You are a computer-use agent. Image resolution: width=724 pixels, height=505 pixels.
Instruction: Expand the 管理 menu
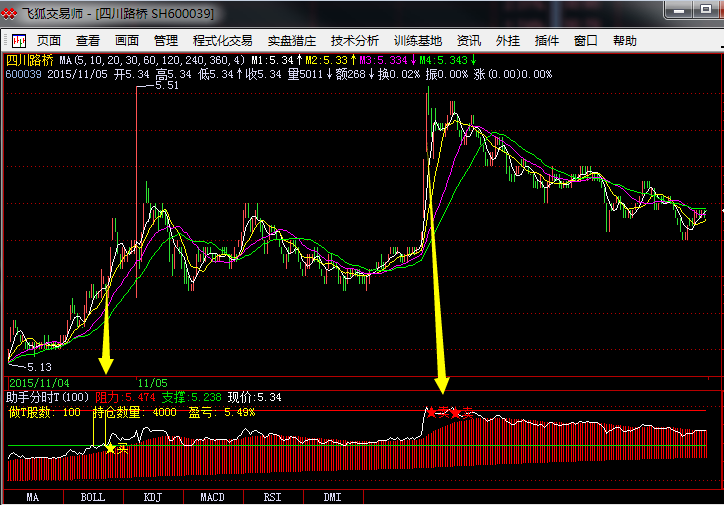pyautogui.click(x=166, y=41)
